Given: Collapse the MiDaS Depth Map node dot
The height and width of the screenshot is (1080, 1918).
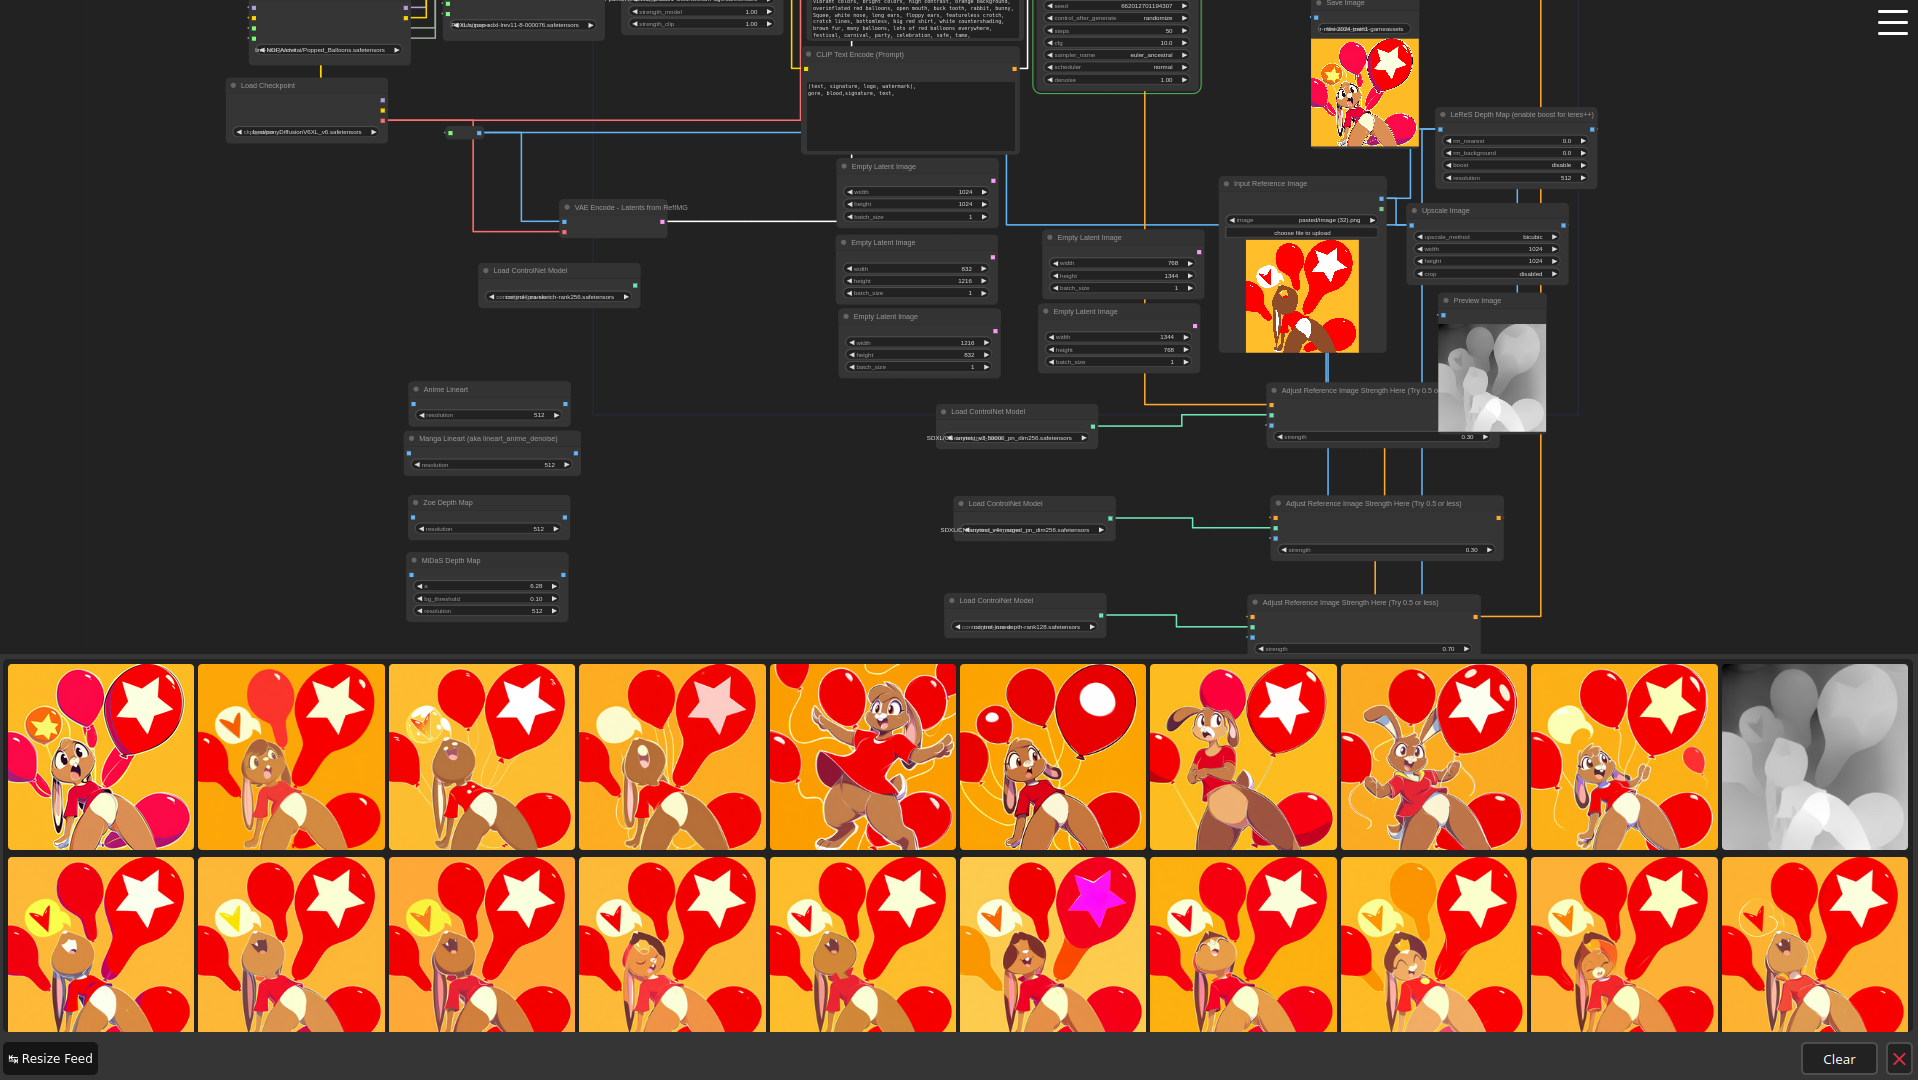Looking at the screenshot, I should pos(415,561).
